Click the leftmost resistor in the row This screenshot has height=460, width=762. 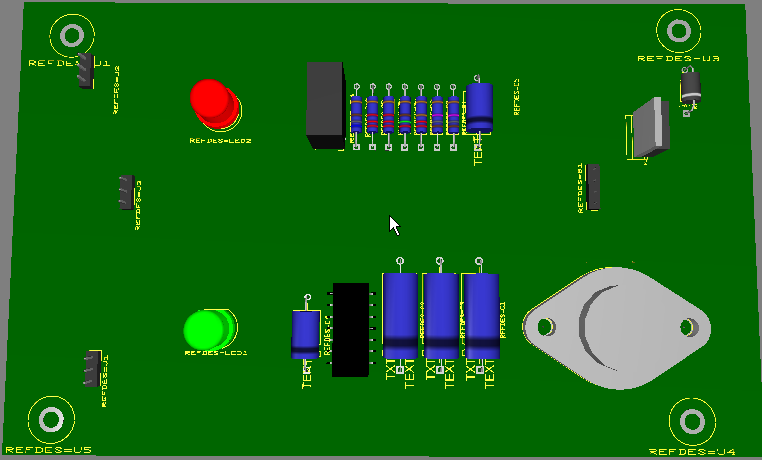356,114
